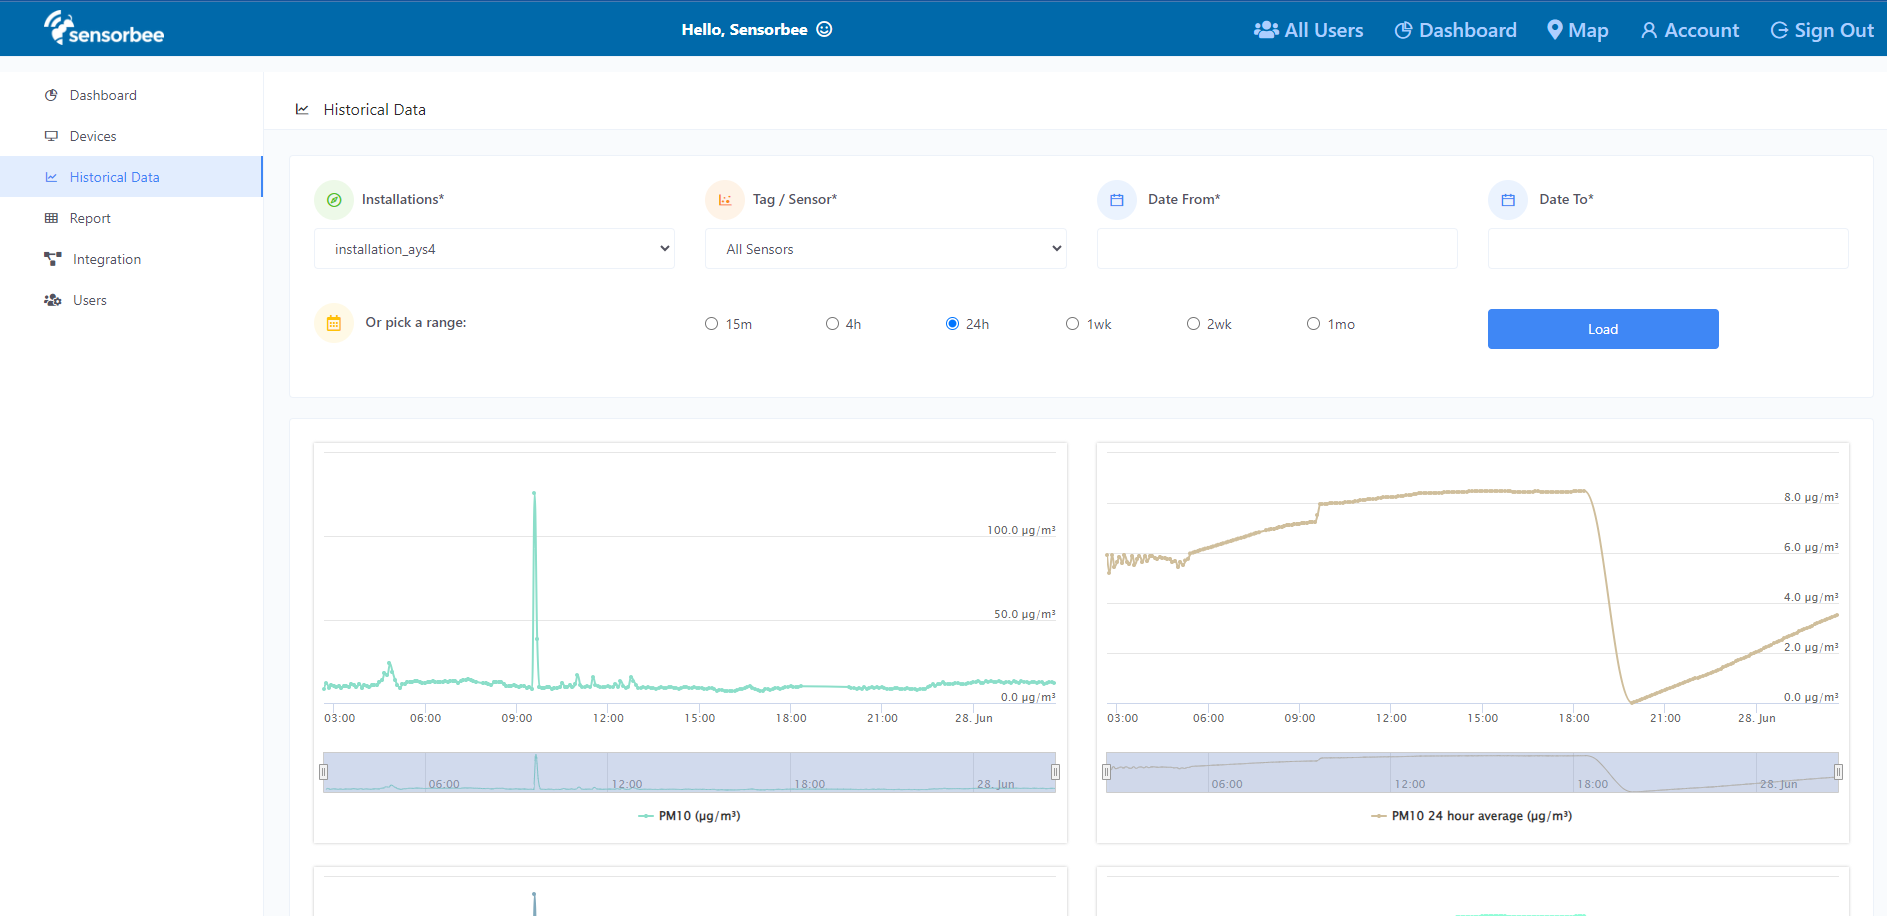Click the Map pin icon in header

click(x=1555, y=30)
